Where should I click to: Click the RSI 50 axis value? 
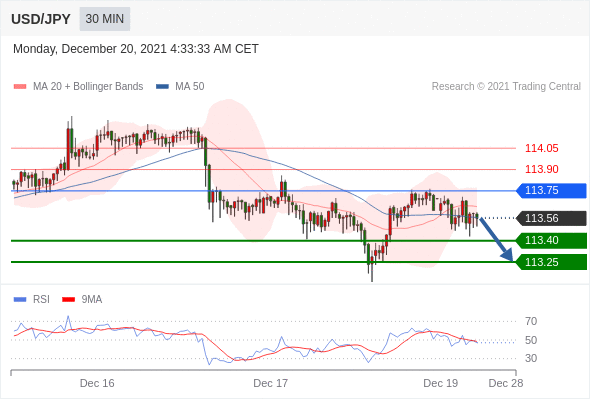point(531,340)
